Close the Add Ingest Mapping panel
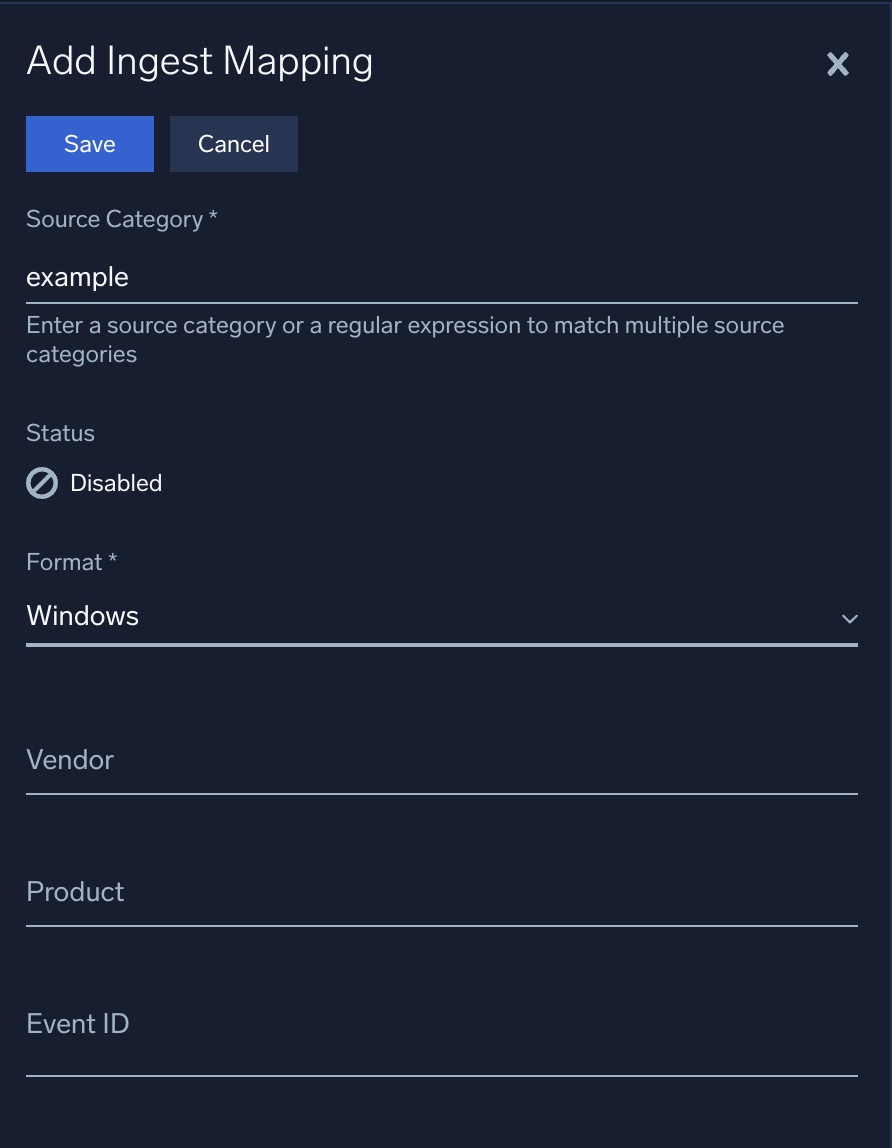The width and height of the screenshot is (892, 1148). tap(837, 65)
